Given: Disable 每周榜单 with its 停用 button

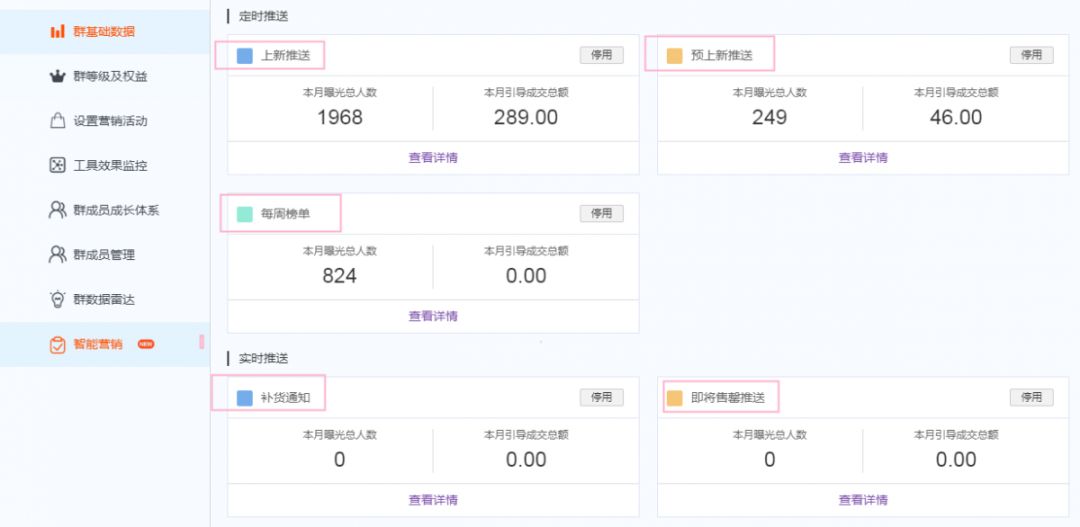Looking at the screenshot, I should [x=601, y=213].
